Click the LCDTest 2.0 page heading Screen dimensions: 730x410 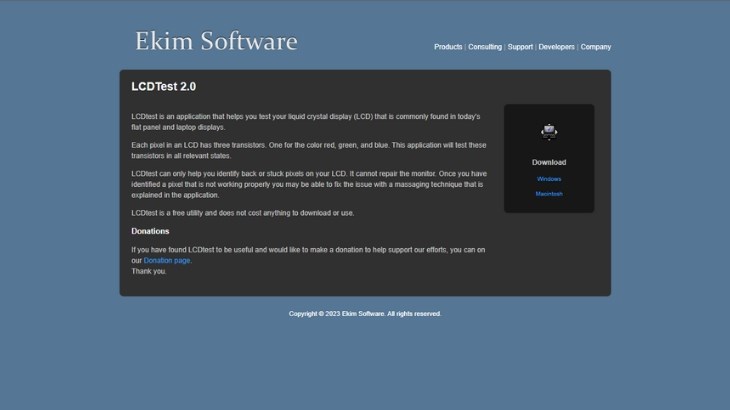(x=164, y=87)
